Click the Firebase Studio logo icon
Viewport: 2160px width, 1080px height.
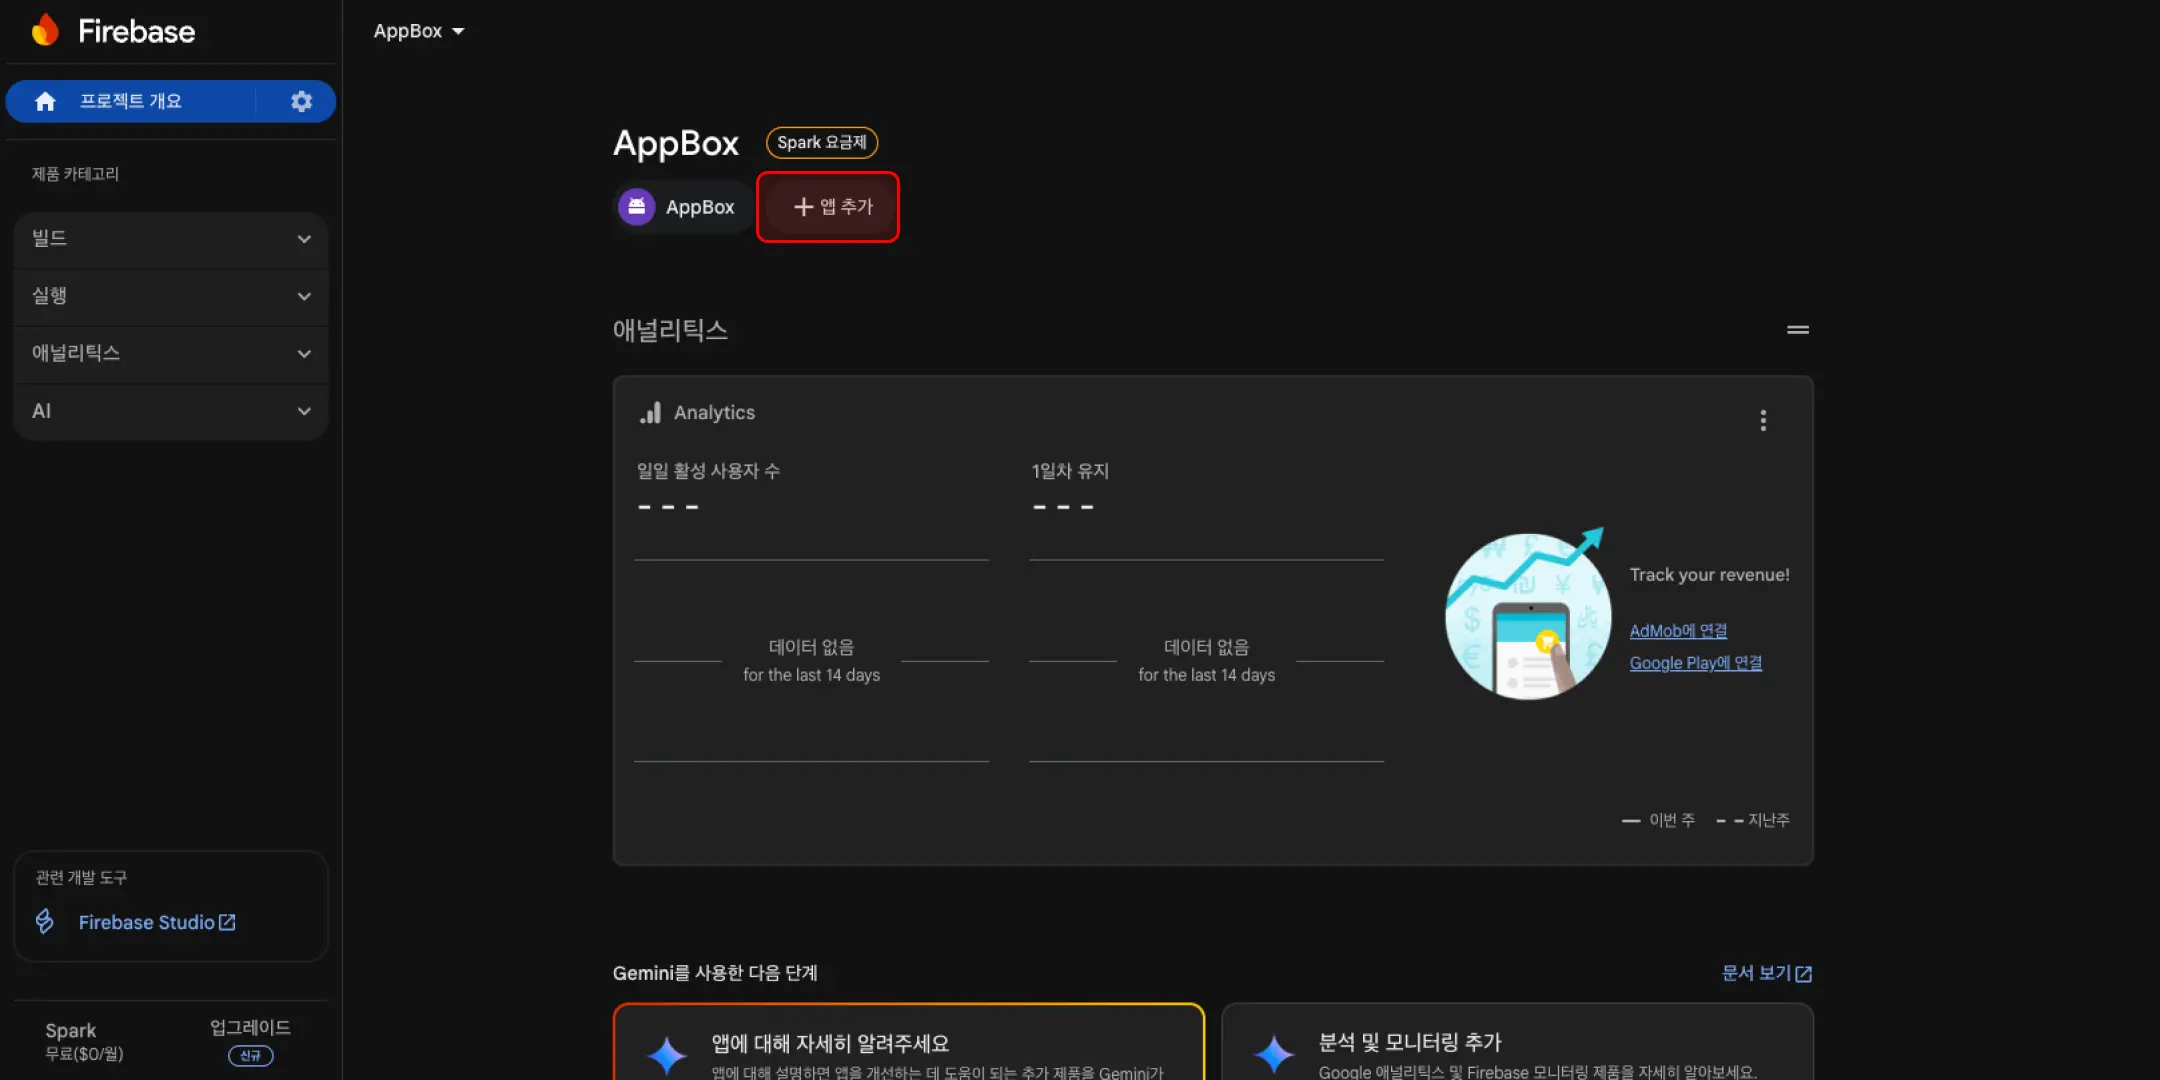(45, 921)
